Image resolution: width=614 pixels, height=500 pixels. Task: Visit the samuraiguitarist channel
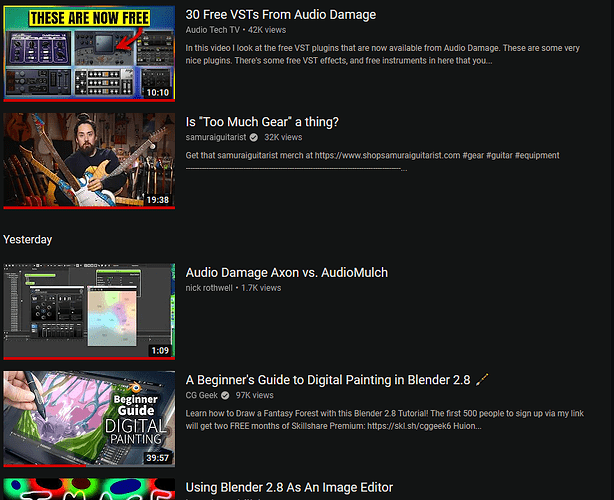click(216, 137)
